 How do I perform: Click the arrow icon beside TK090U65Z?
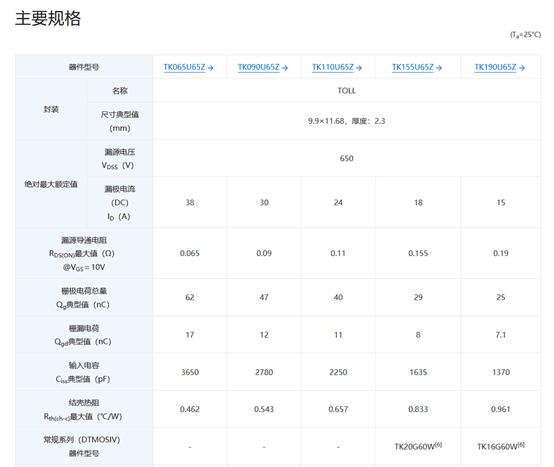pos(285,68)
